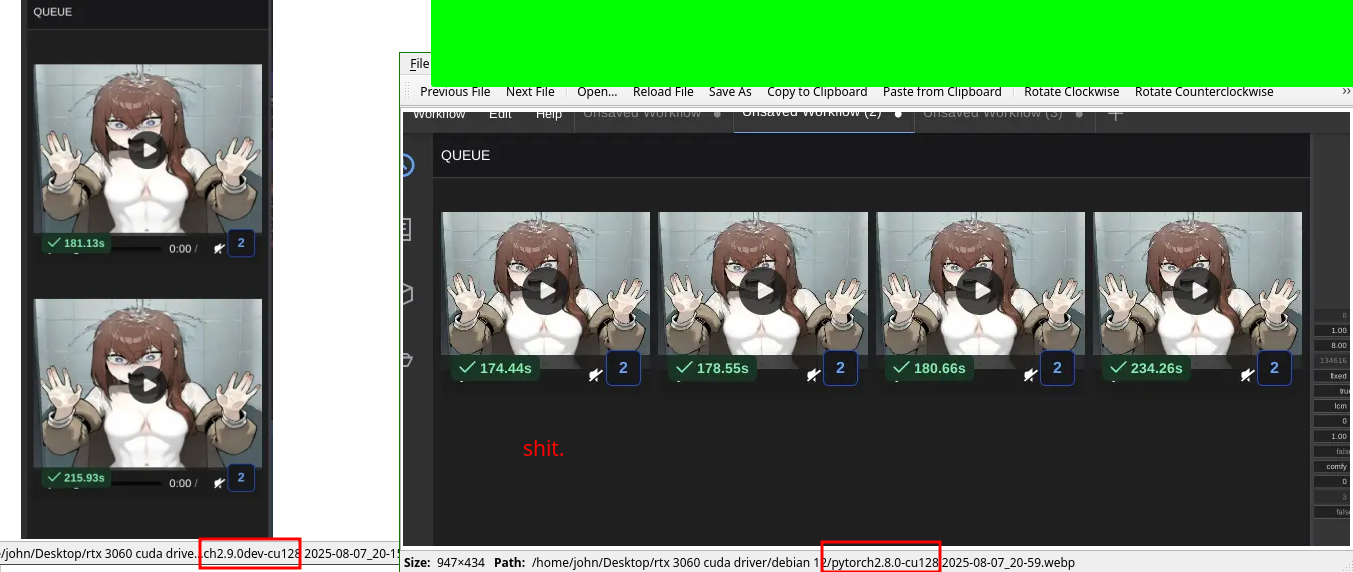This screenshot has height=572, width=1353.
Task: Click the 'comfy' dropdown value
Action: pyautogui.click(x=1332, y=466)
